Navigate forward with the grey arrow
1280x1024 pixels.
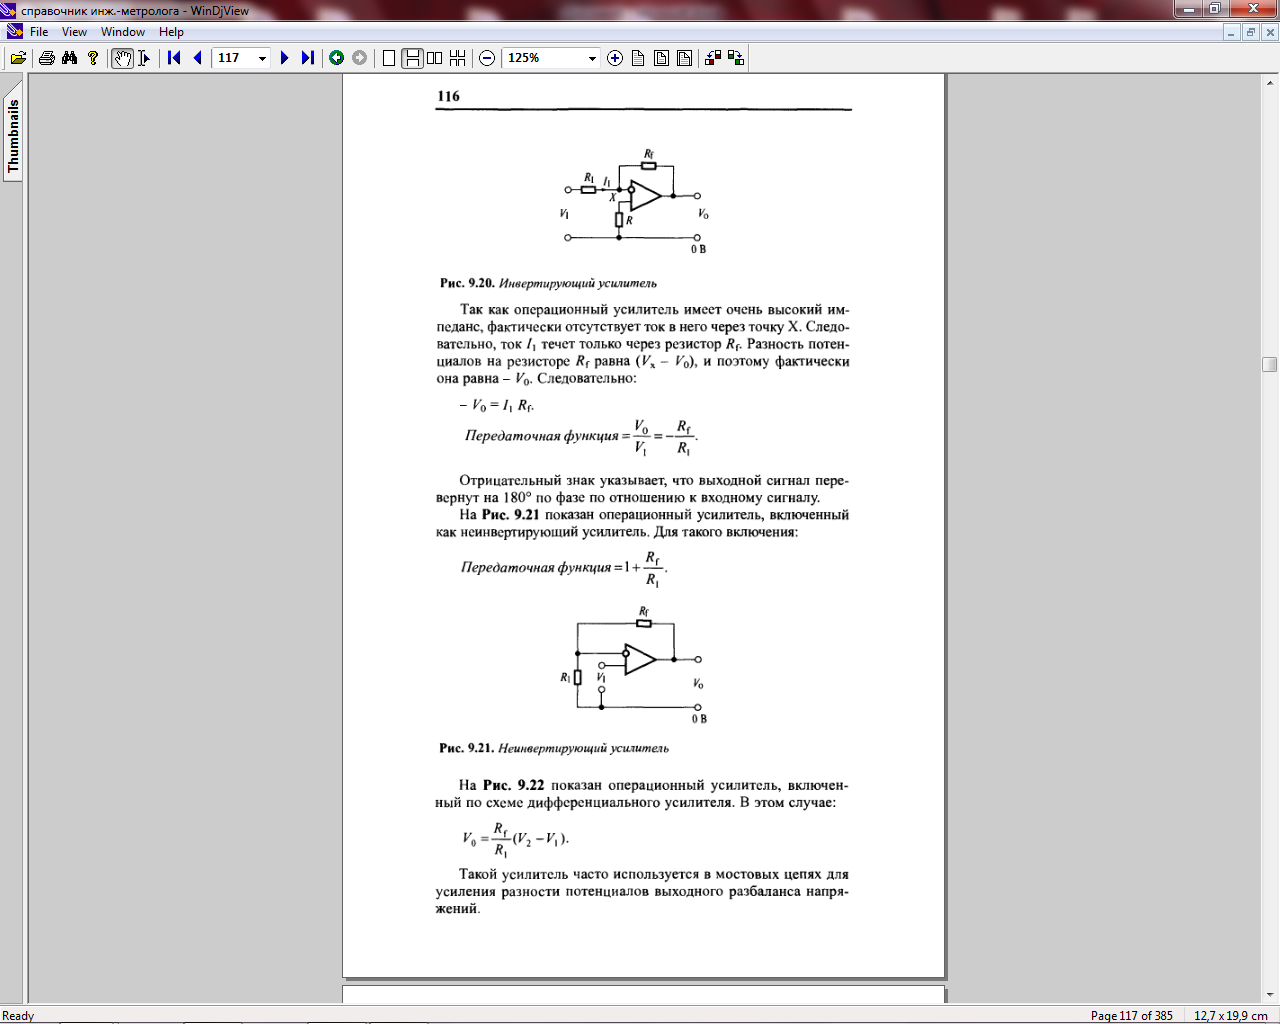point(360,58)
